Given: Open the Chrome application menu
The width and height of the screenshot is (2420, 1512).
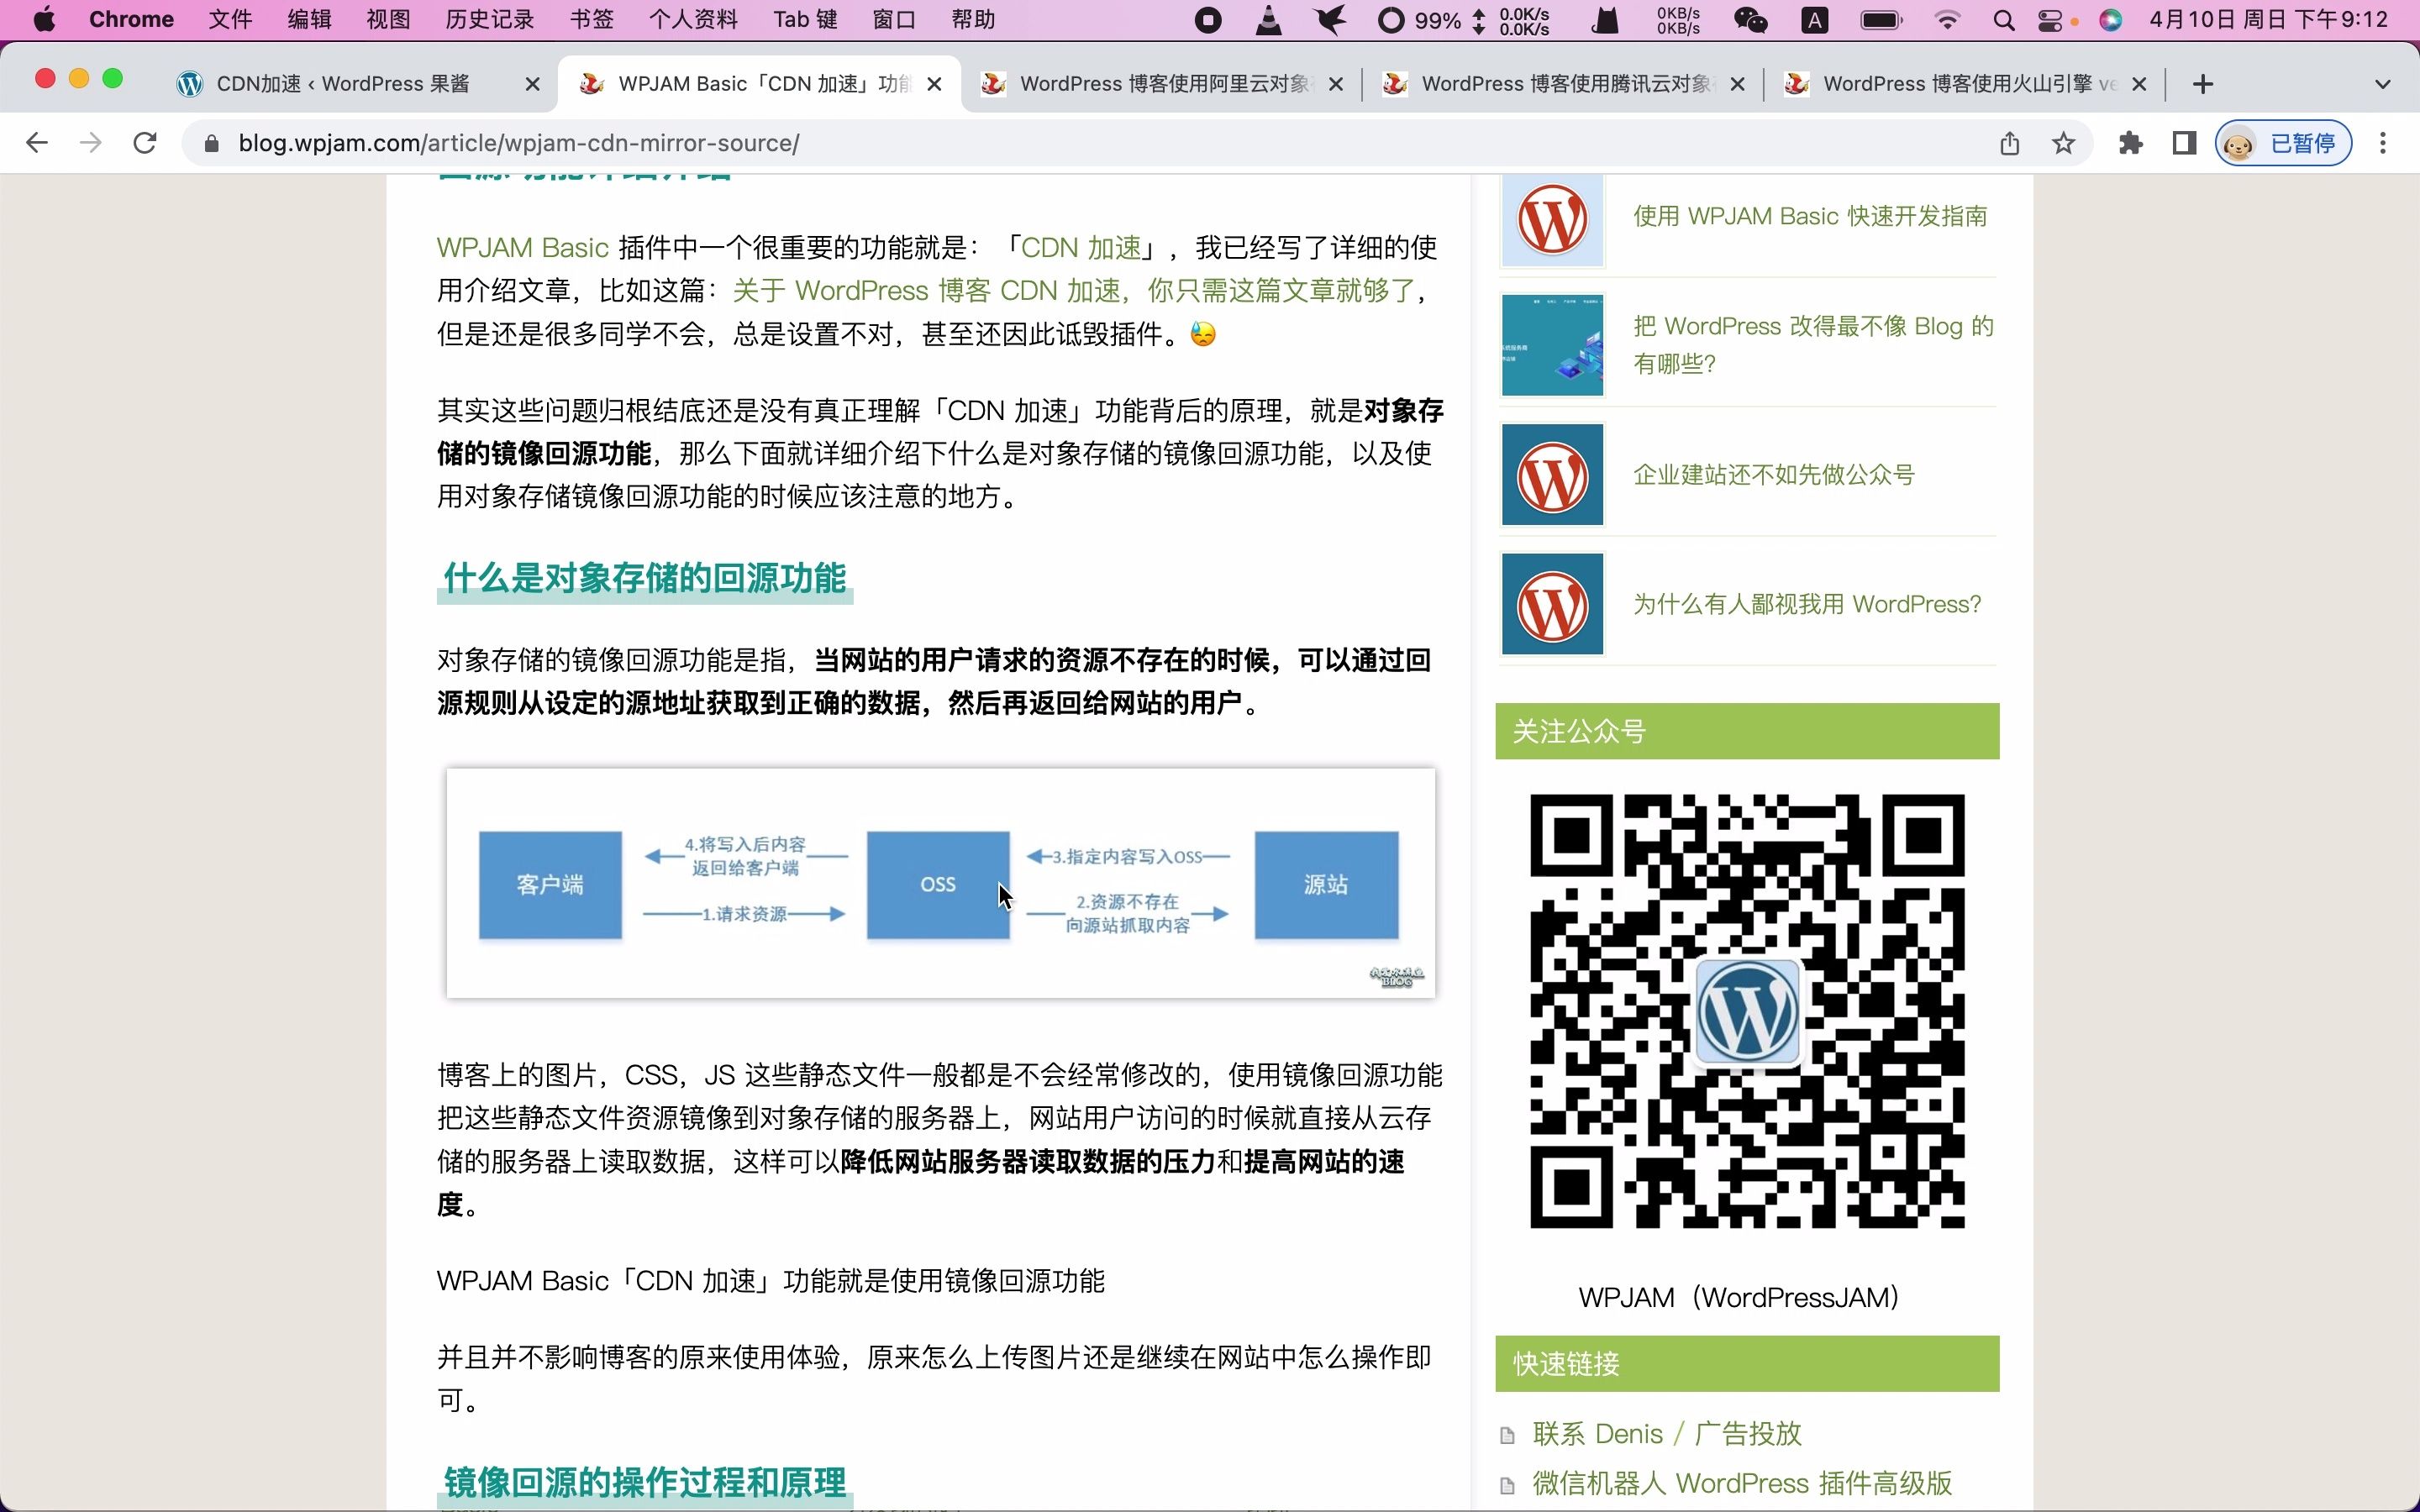Looking at the screenshot, I should (x=131, y=20).
